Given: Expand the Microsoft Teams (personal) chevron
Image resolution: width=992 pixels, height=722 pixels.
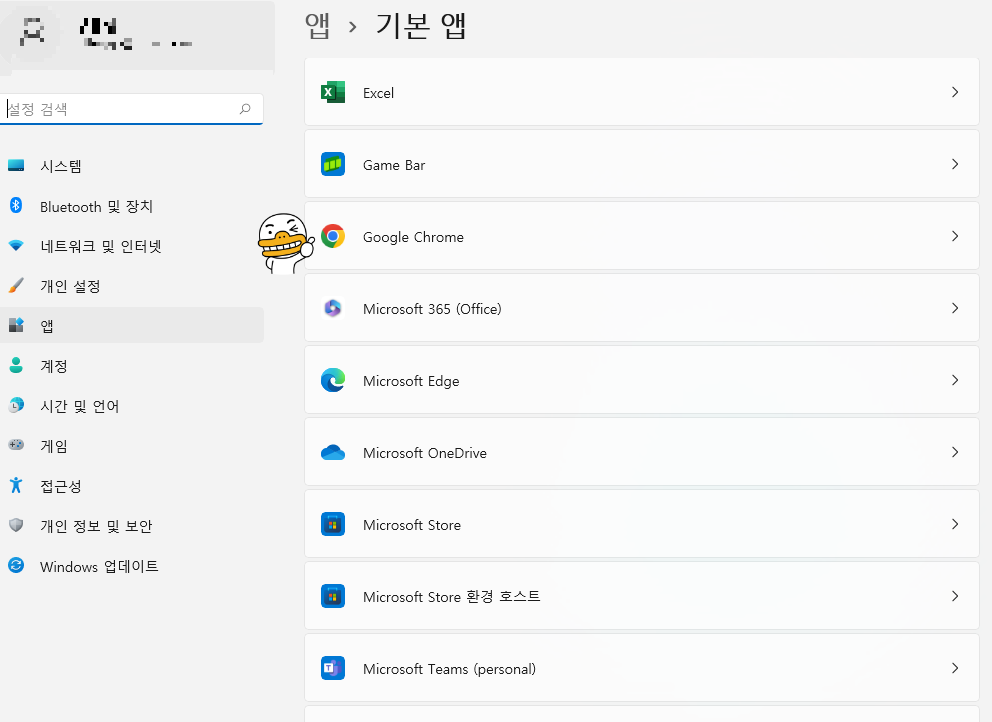Looking at the screenshot, I should pyautogui.click(x=955, y=668).
